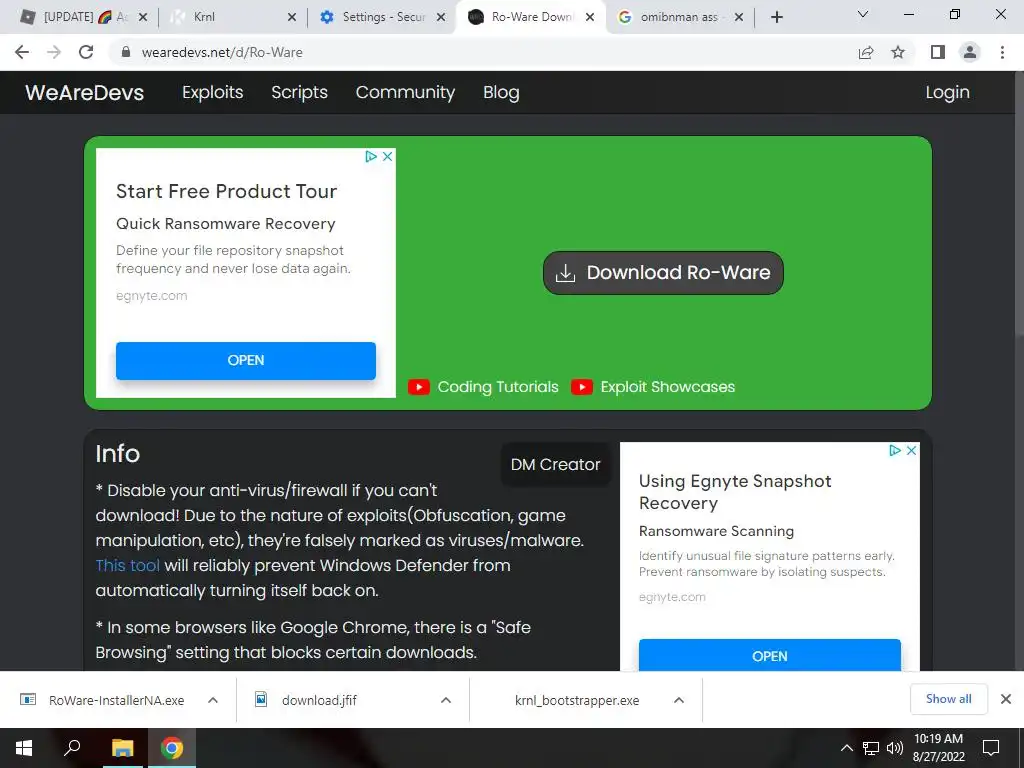
Task: Close the Start Free Product Tour ad
Action: point(387,156)
